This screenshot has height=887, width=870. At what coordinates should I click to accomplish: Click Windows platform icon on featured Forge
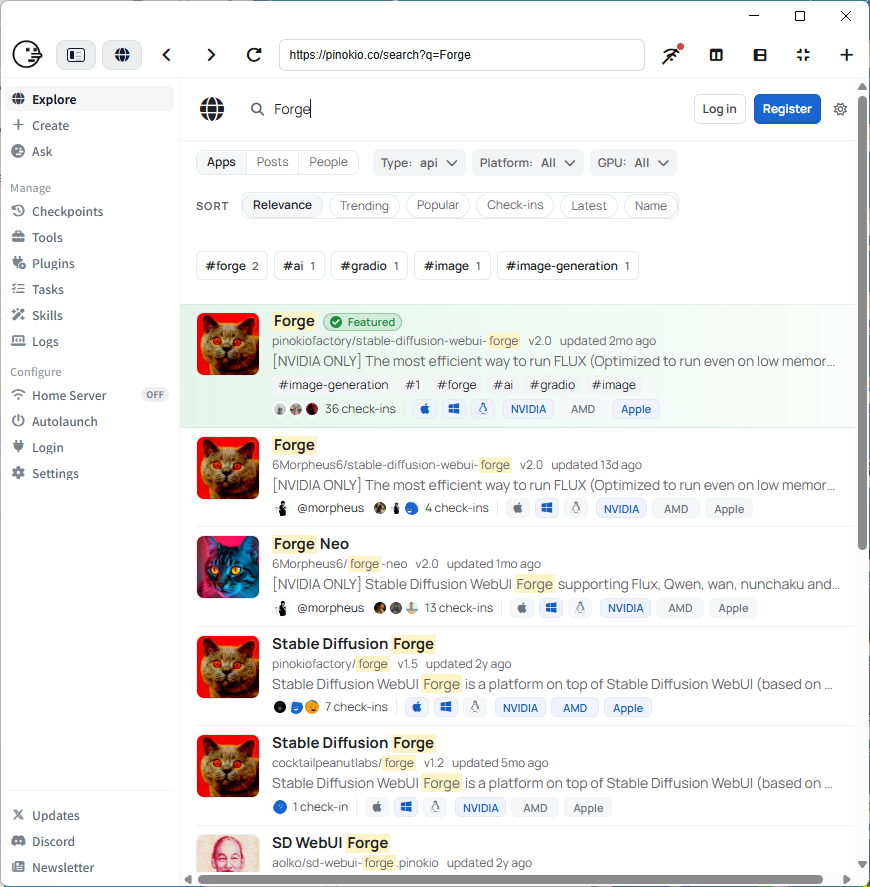click(454, 409)
